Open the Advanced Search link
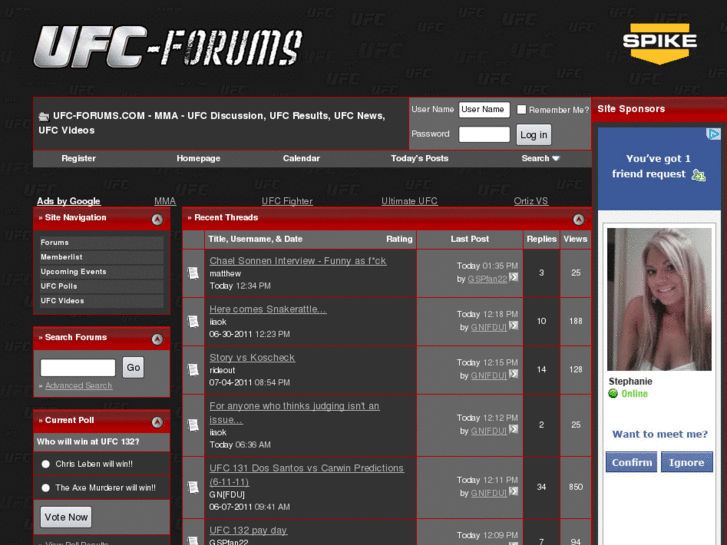 pyautogui.click(x=79, y=385)
